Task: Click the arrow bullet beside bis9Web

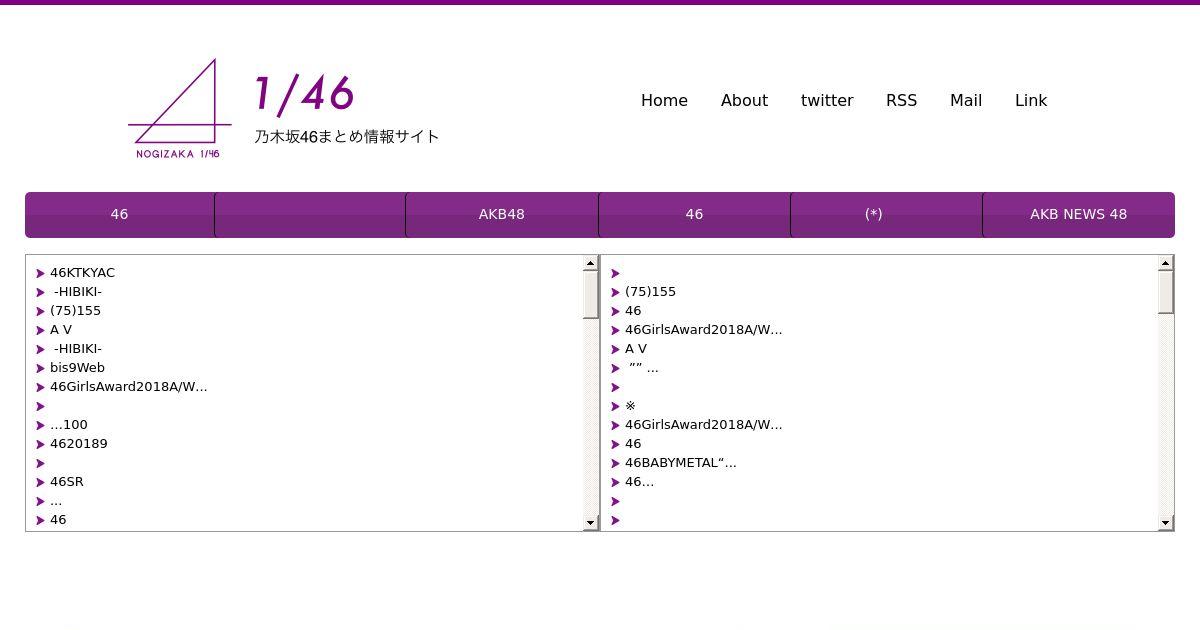Action: pos(41,368)
